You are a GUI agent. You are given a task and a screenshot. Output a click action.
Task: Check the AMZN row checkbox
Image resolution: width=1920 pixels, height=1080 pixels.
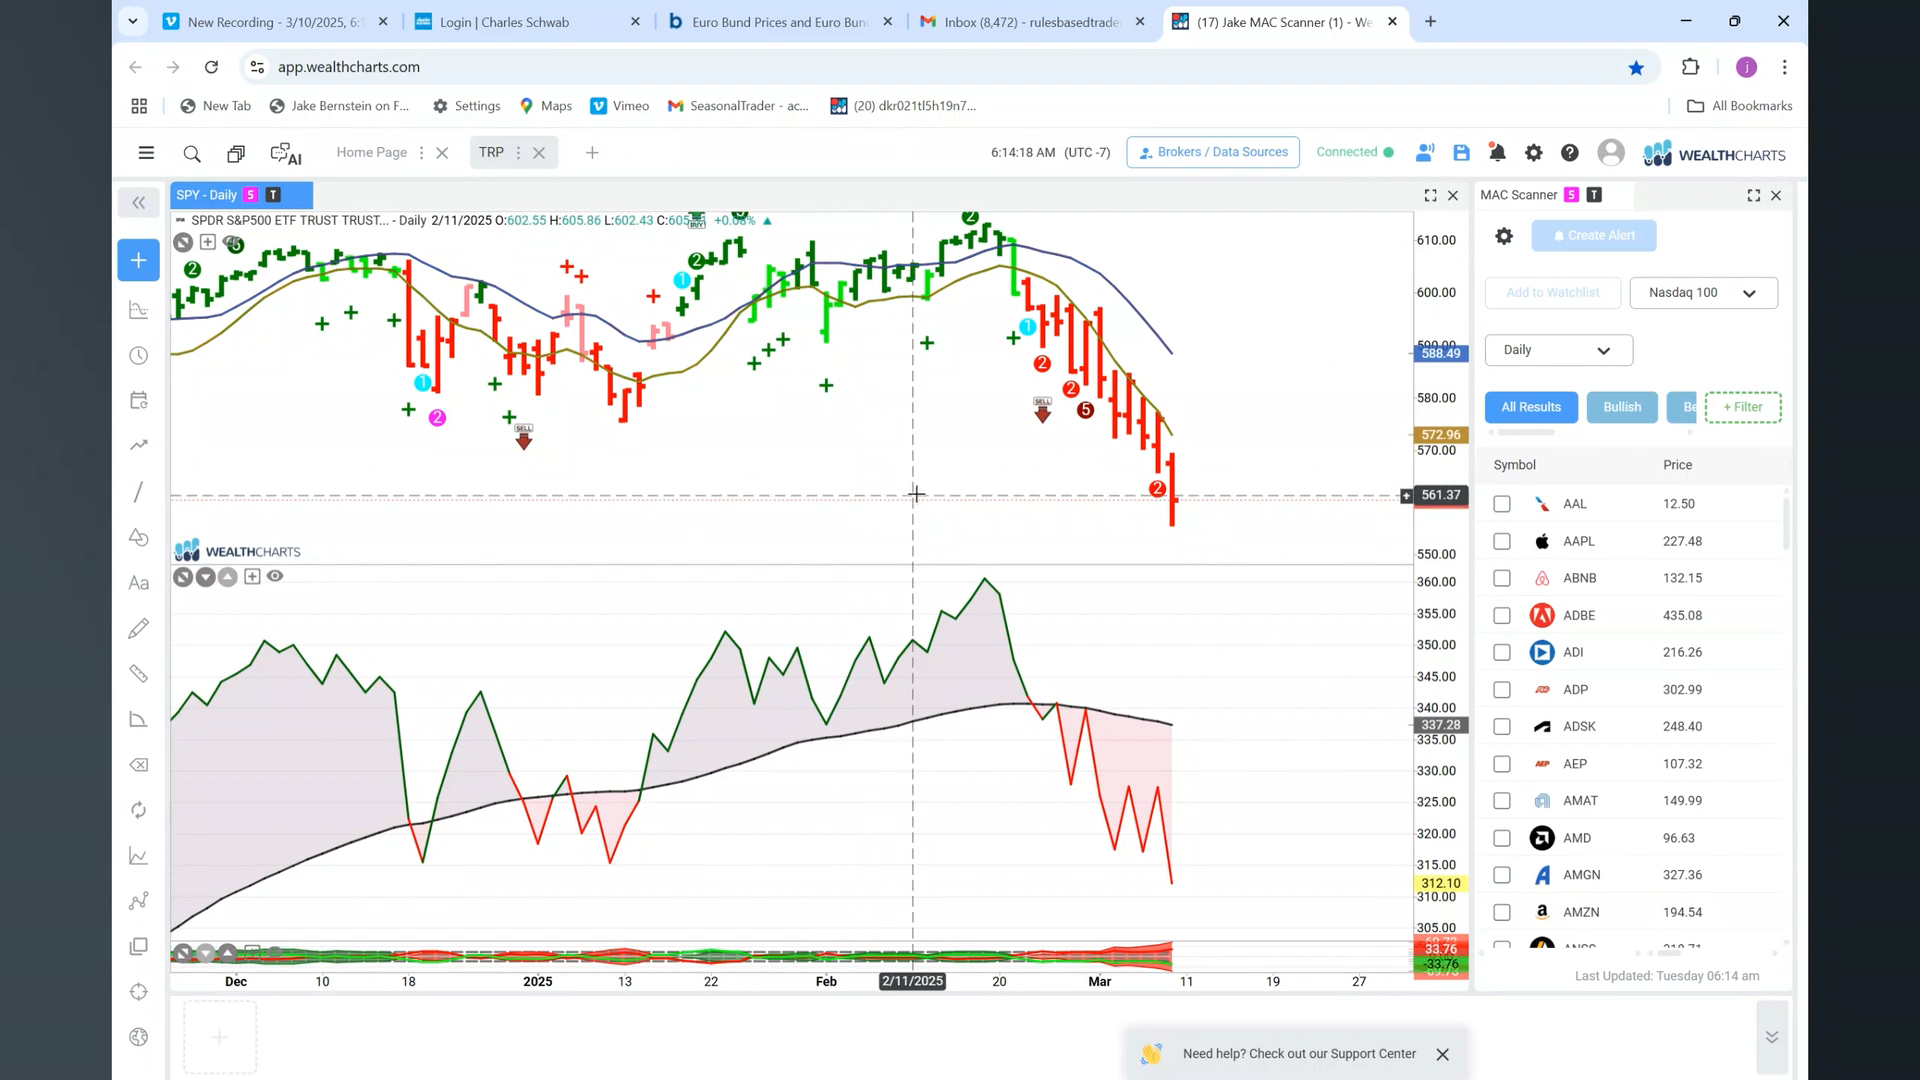tap(1502, 912)
